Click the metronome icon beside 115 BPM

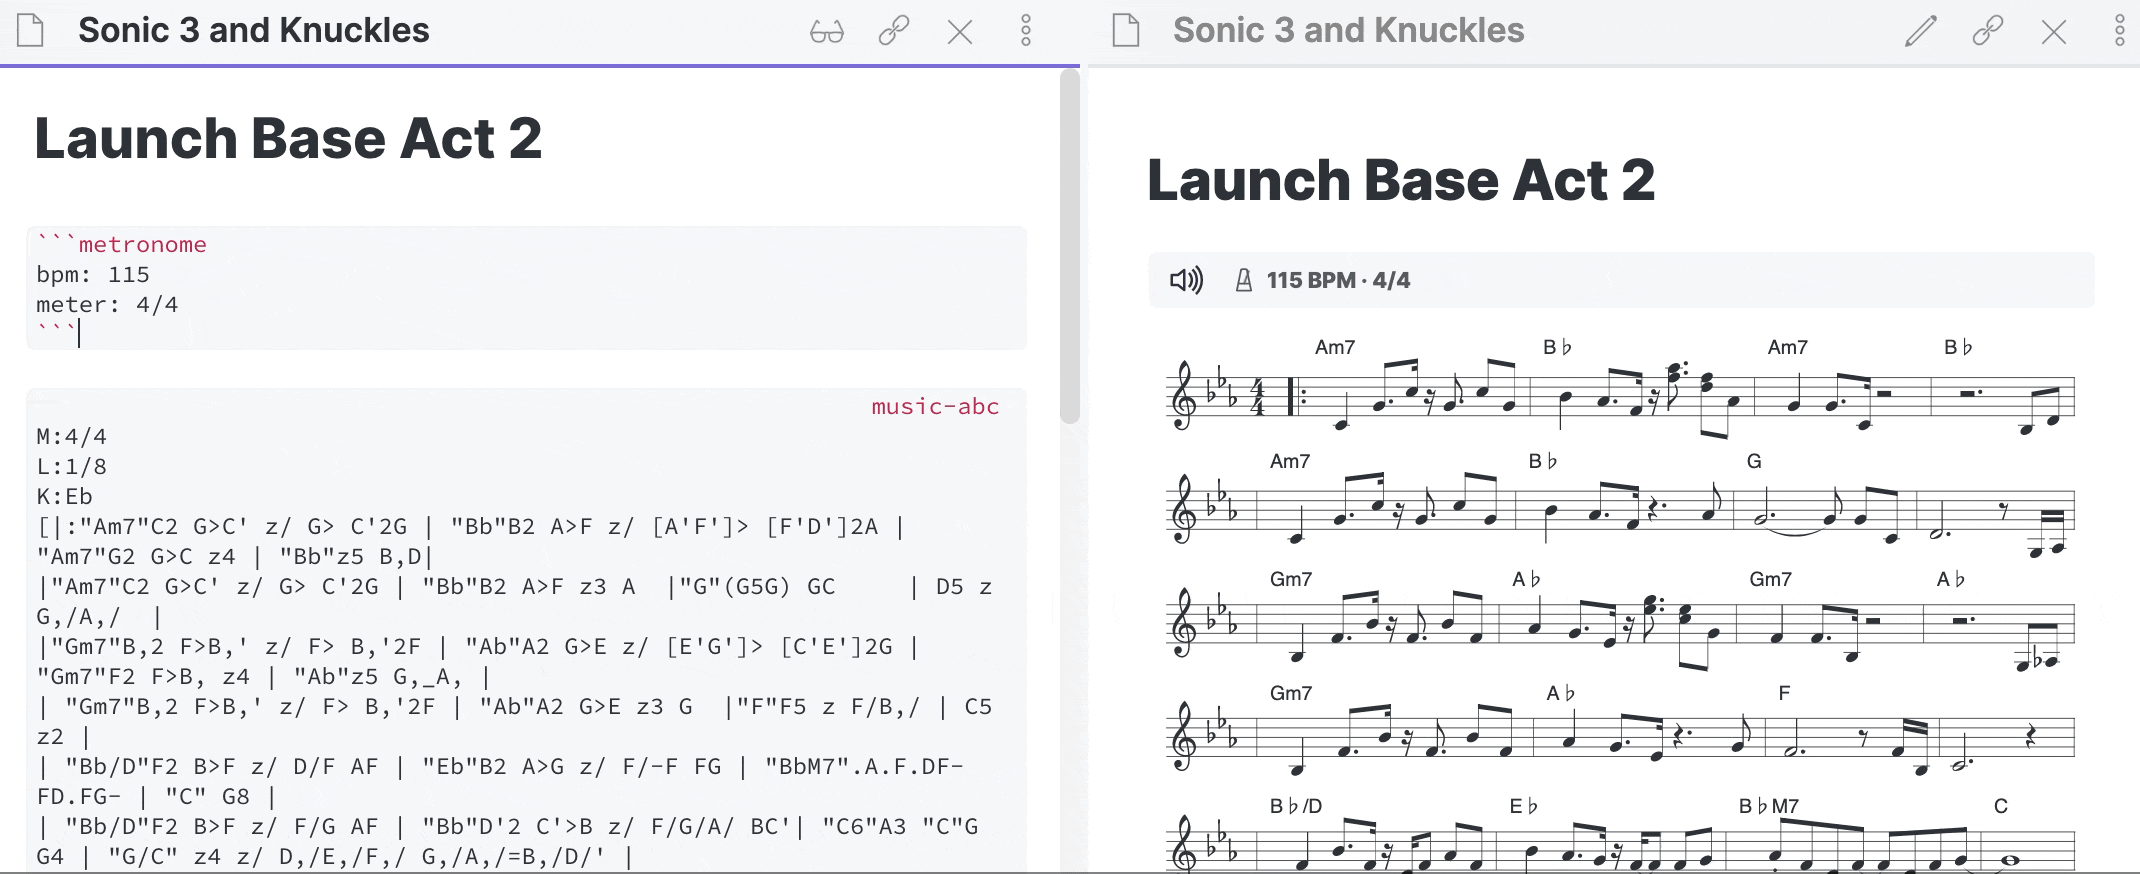pos(1243,280)
